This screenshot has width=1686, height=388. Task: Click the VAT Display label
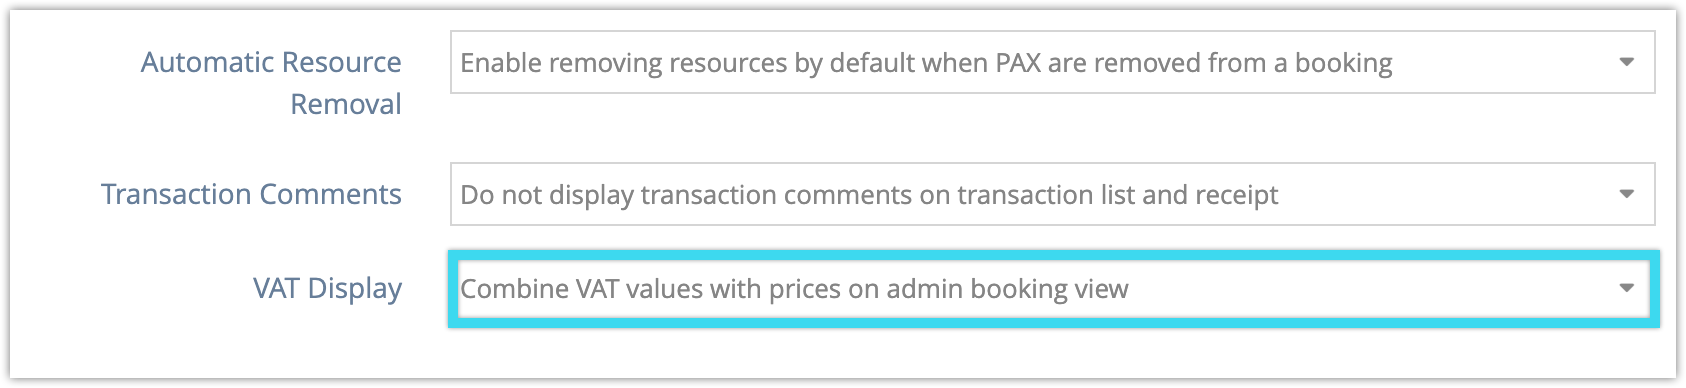(x=327, y=288)
